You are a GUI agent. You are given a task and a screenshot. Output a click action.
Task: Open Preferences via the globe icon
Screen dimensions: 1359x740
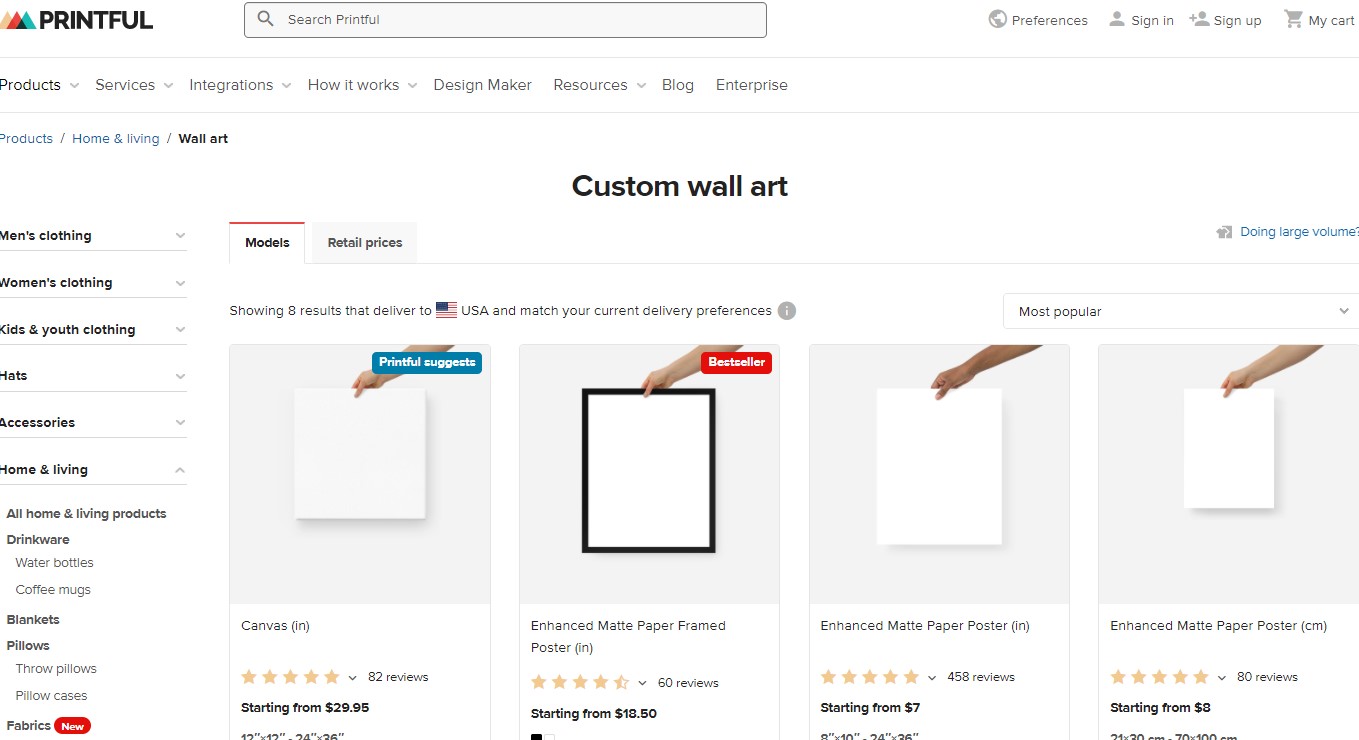[997, 18]
